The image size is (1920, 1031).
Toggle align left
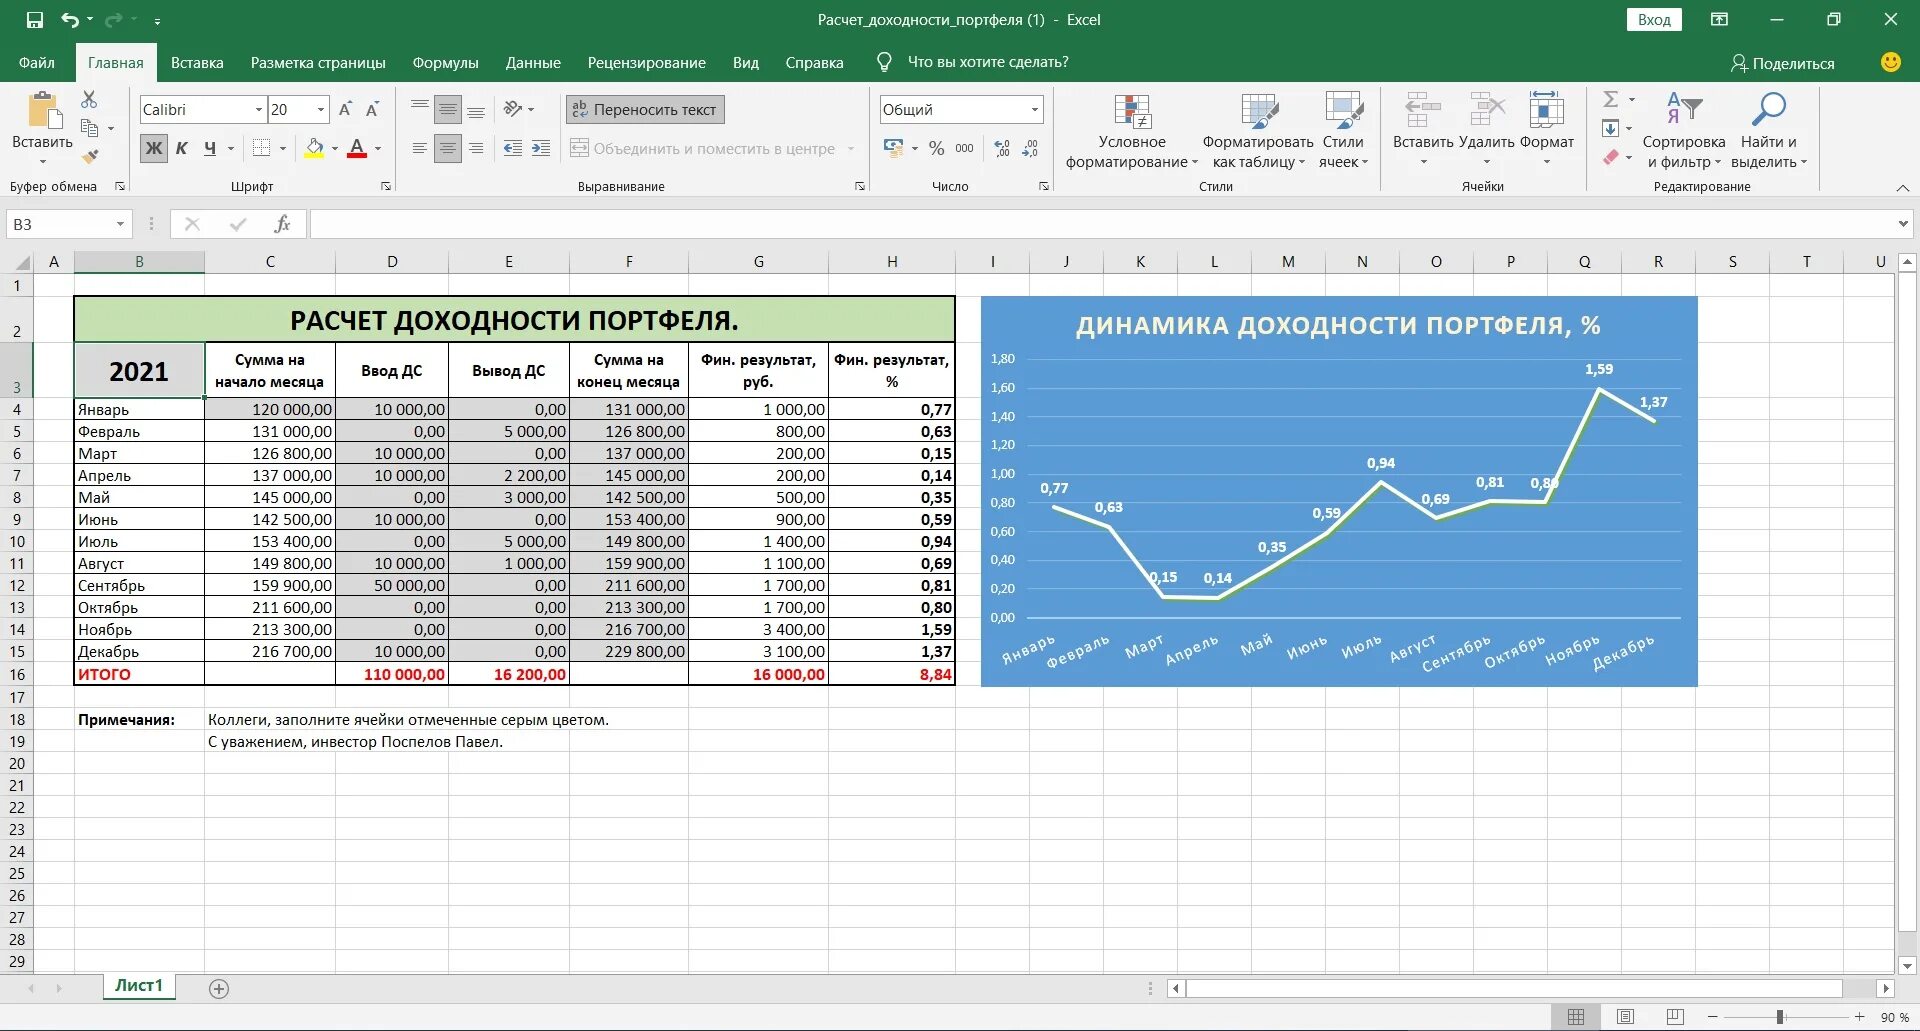pyautogui.click(x=420, y=148)
